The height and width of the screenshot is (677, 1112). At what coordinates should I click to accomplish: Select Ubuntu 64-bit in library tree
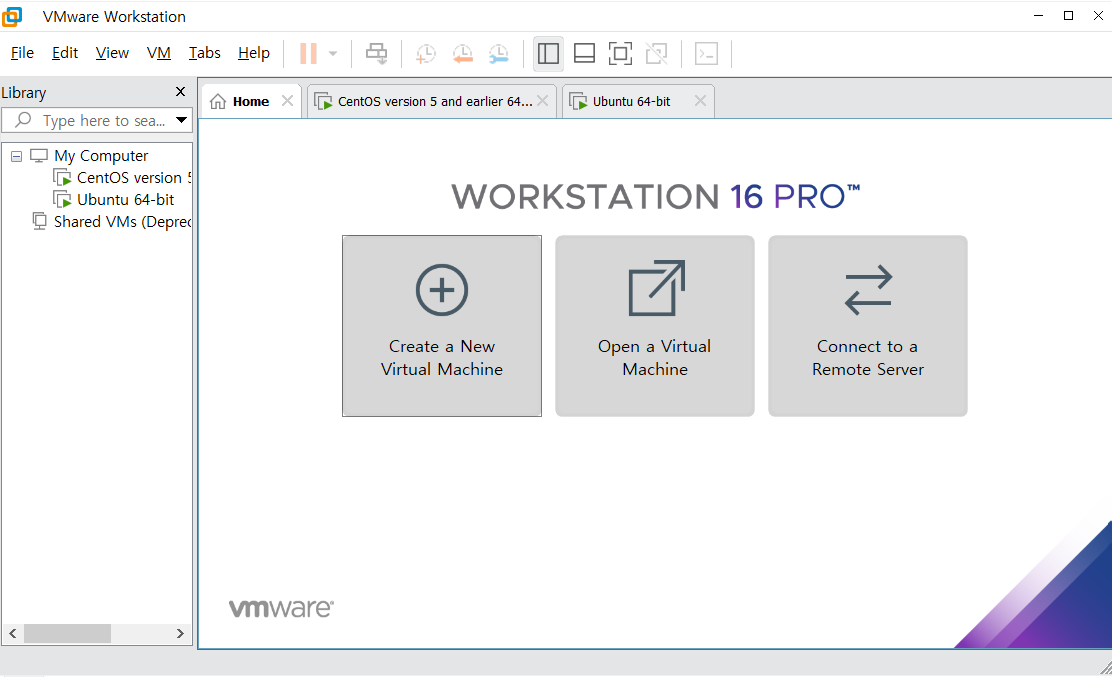click(x=126, y=200)
